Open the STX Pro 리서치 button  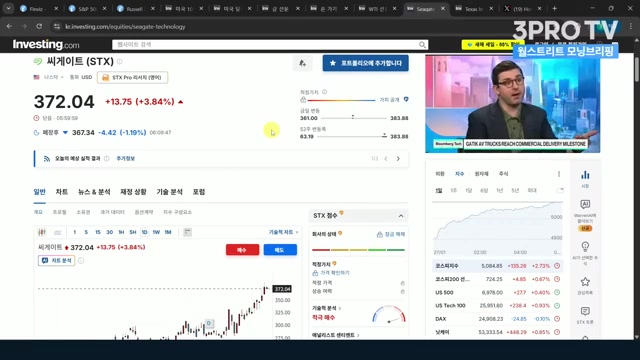pos(132,78)
